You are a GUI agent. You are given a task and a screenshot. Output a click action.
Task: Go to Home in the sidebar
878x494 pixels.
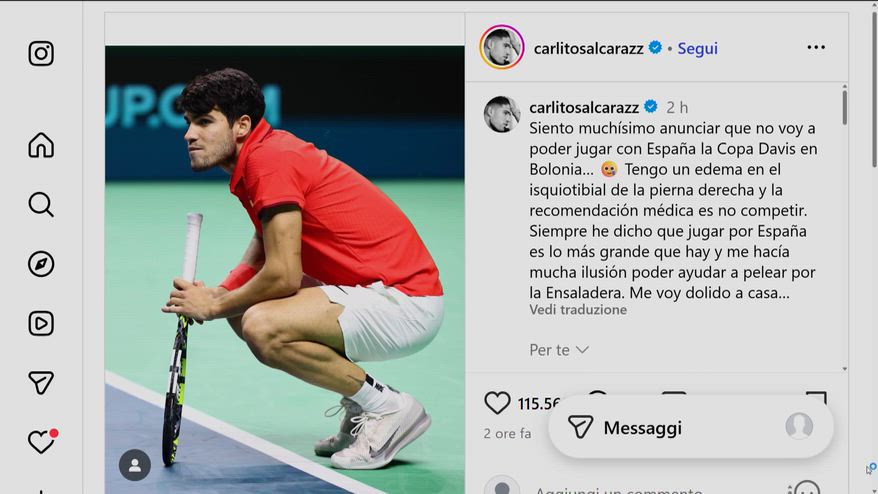[41, 145]
